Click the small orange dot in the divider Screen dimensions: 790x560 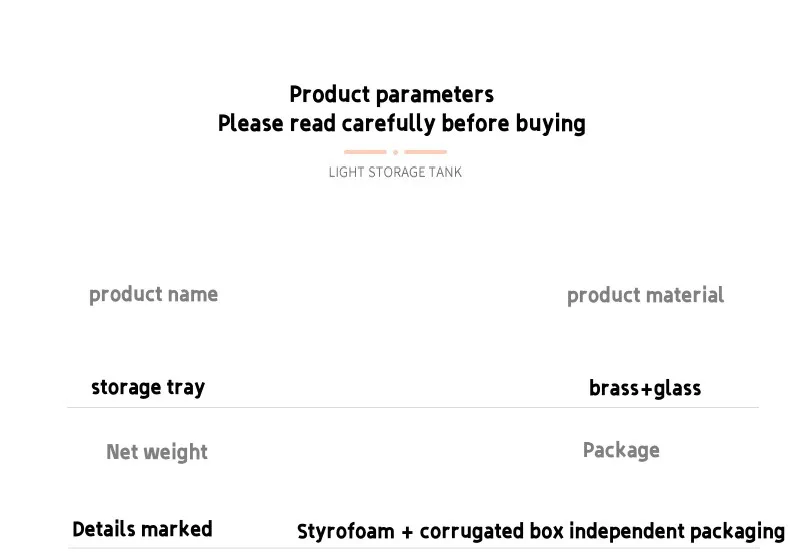pos(395,153)
